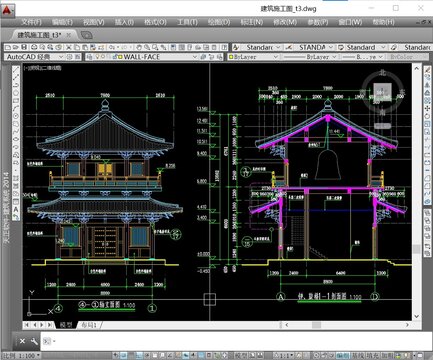Select the Zoom Window magnifier icon
The image size is (433, 360).
155,47
